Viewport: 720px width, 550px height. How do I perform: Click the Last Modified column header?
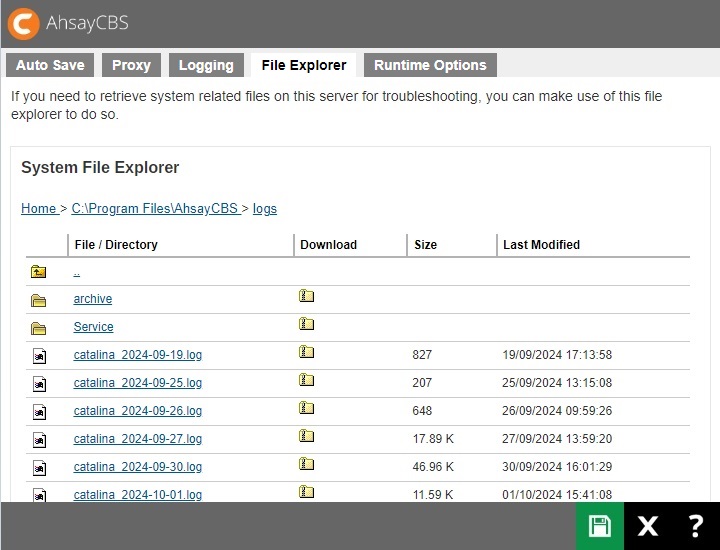541,245
